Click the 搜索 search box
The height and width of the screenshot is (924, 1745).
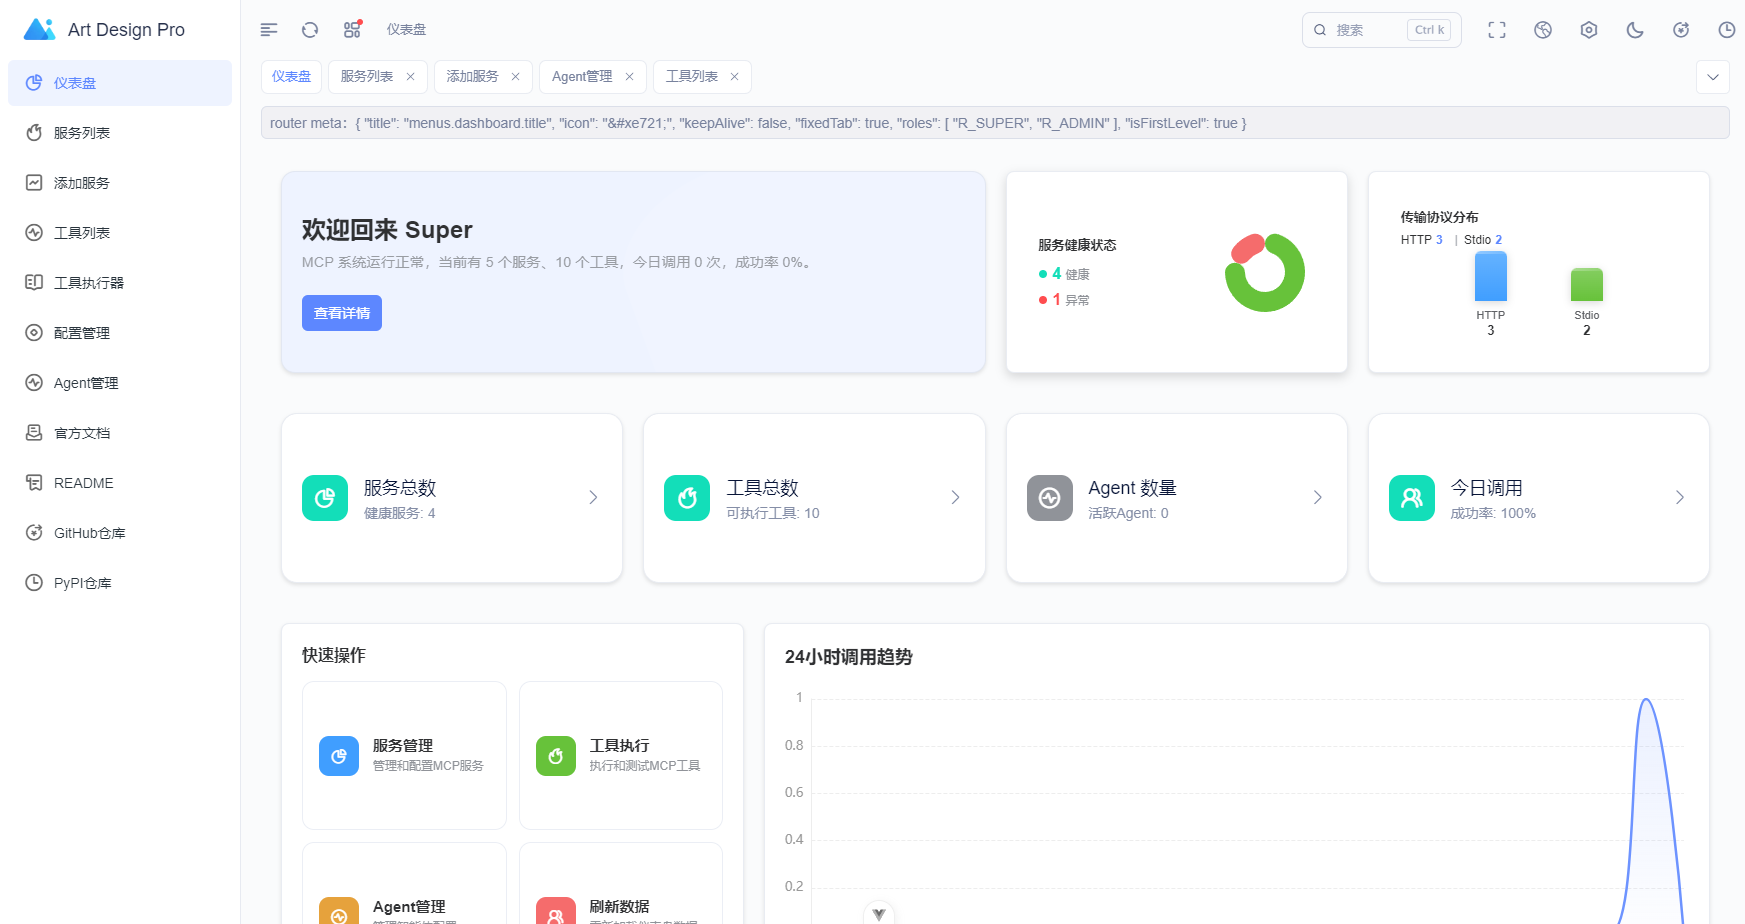(x=1366, y=30)
